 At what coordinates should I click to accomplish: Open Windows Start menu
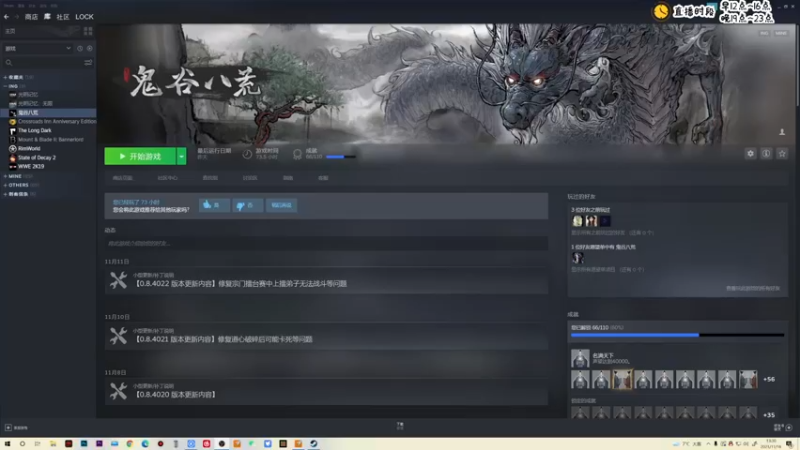point(7,444)
